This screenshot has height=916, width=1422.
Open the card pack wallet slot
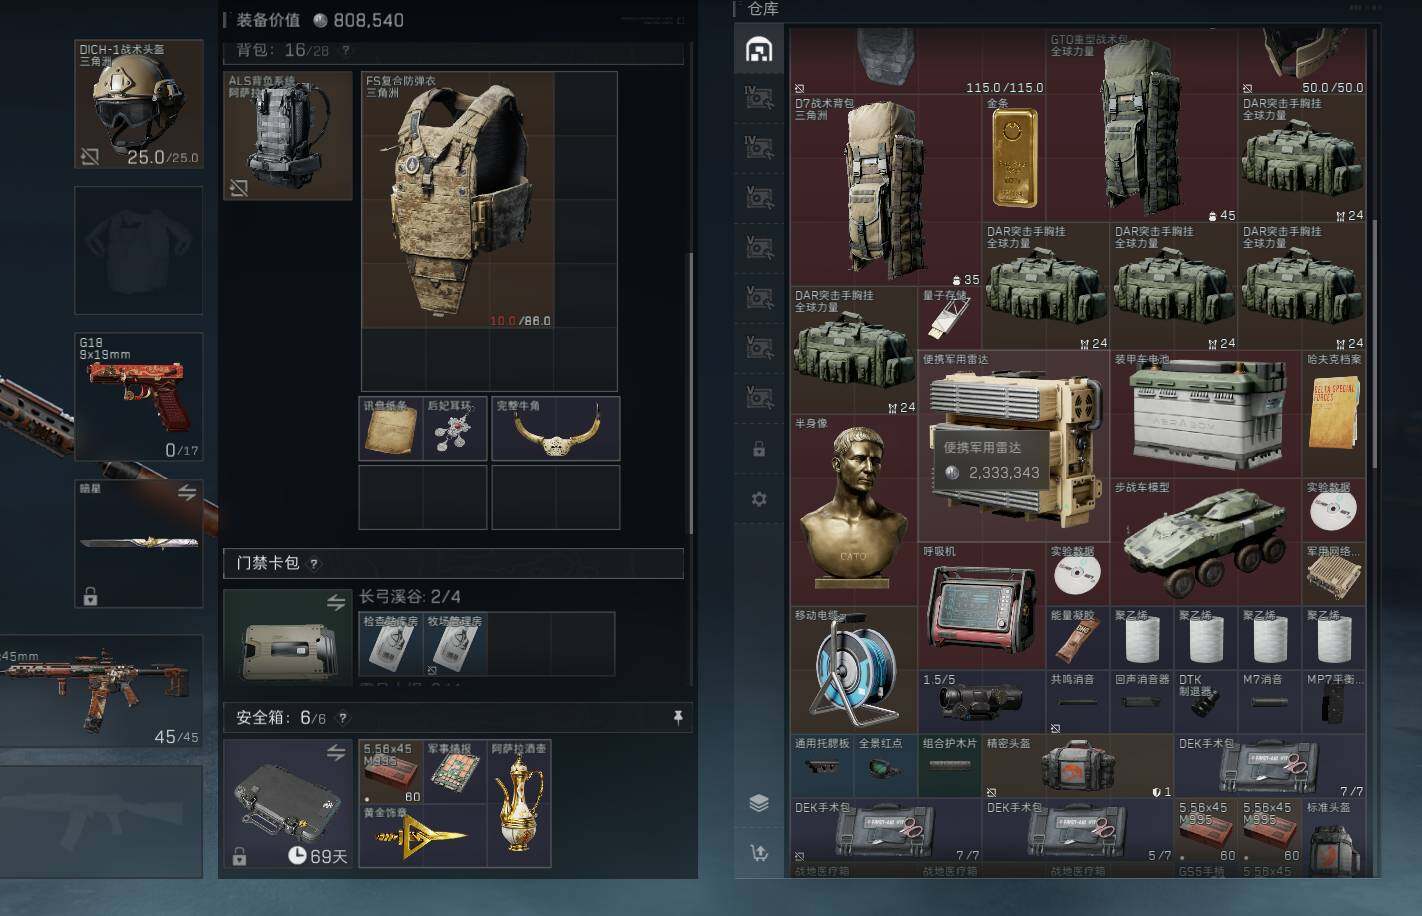coord(288,637)
